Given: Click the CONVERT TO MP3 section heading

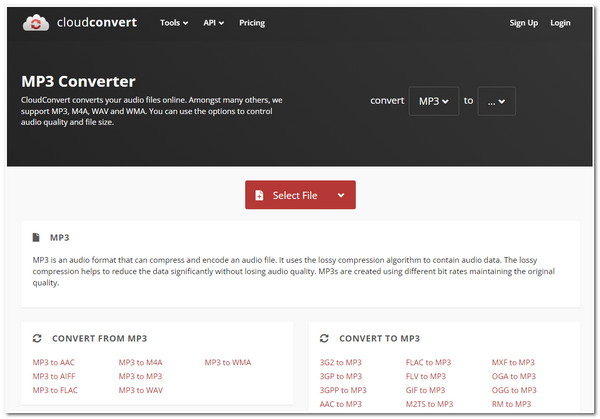Looking at the screenshot, I should (x=380, y=338).
